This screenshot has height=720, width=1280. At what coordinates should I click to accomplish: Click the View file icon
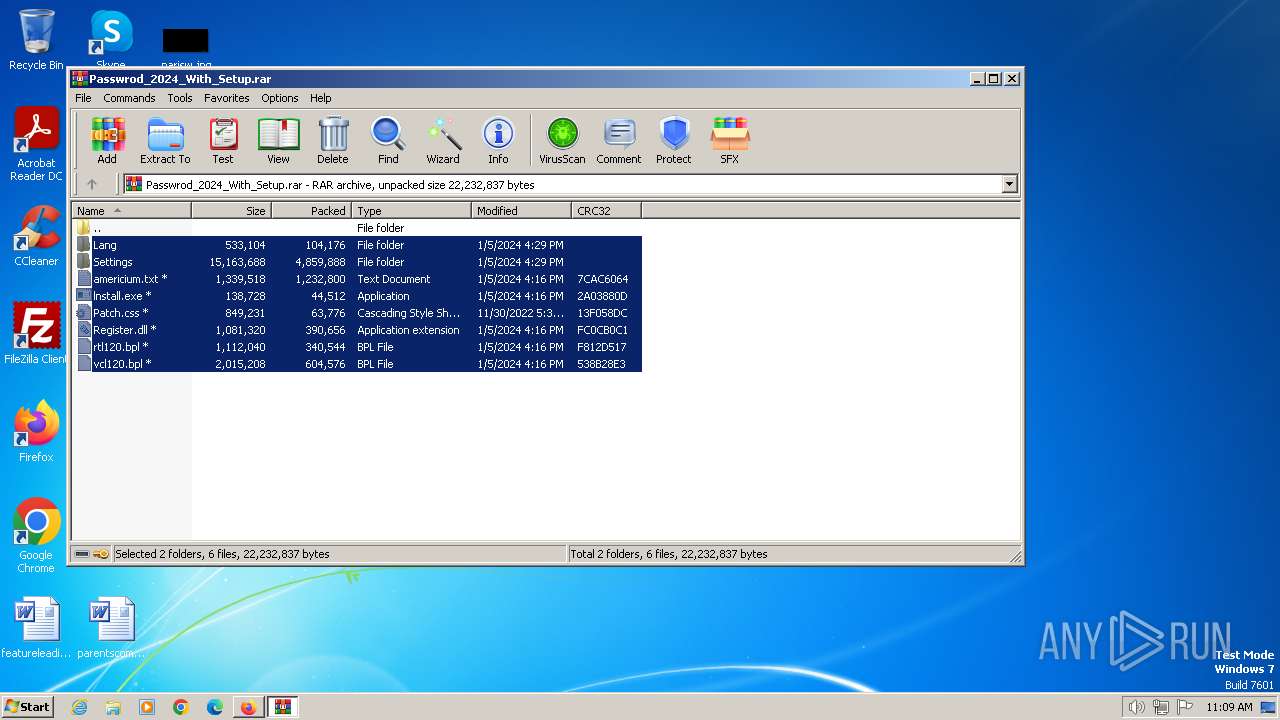tap(278, 140)
